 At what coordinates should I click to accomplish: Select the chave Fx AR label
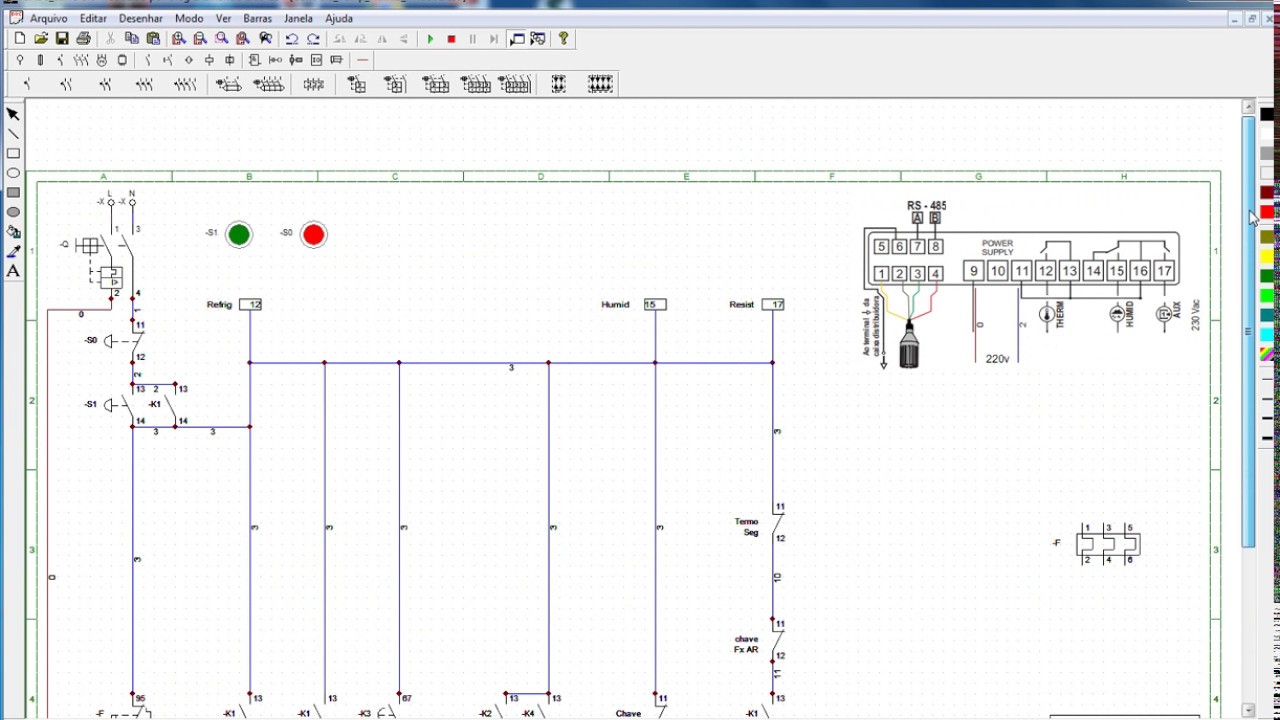(746, 644)
